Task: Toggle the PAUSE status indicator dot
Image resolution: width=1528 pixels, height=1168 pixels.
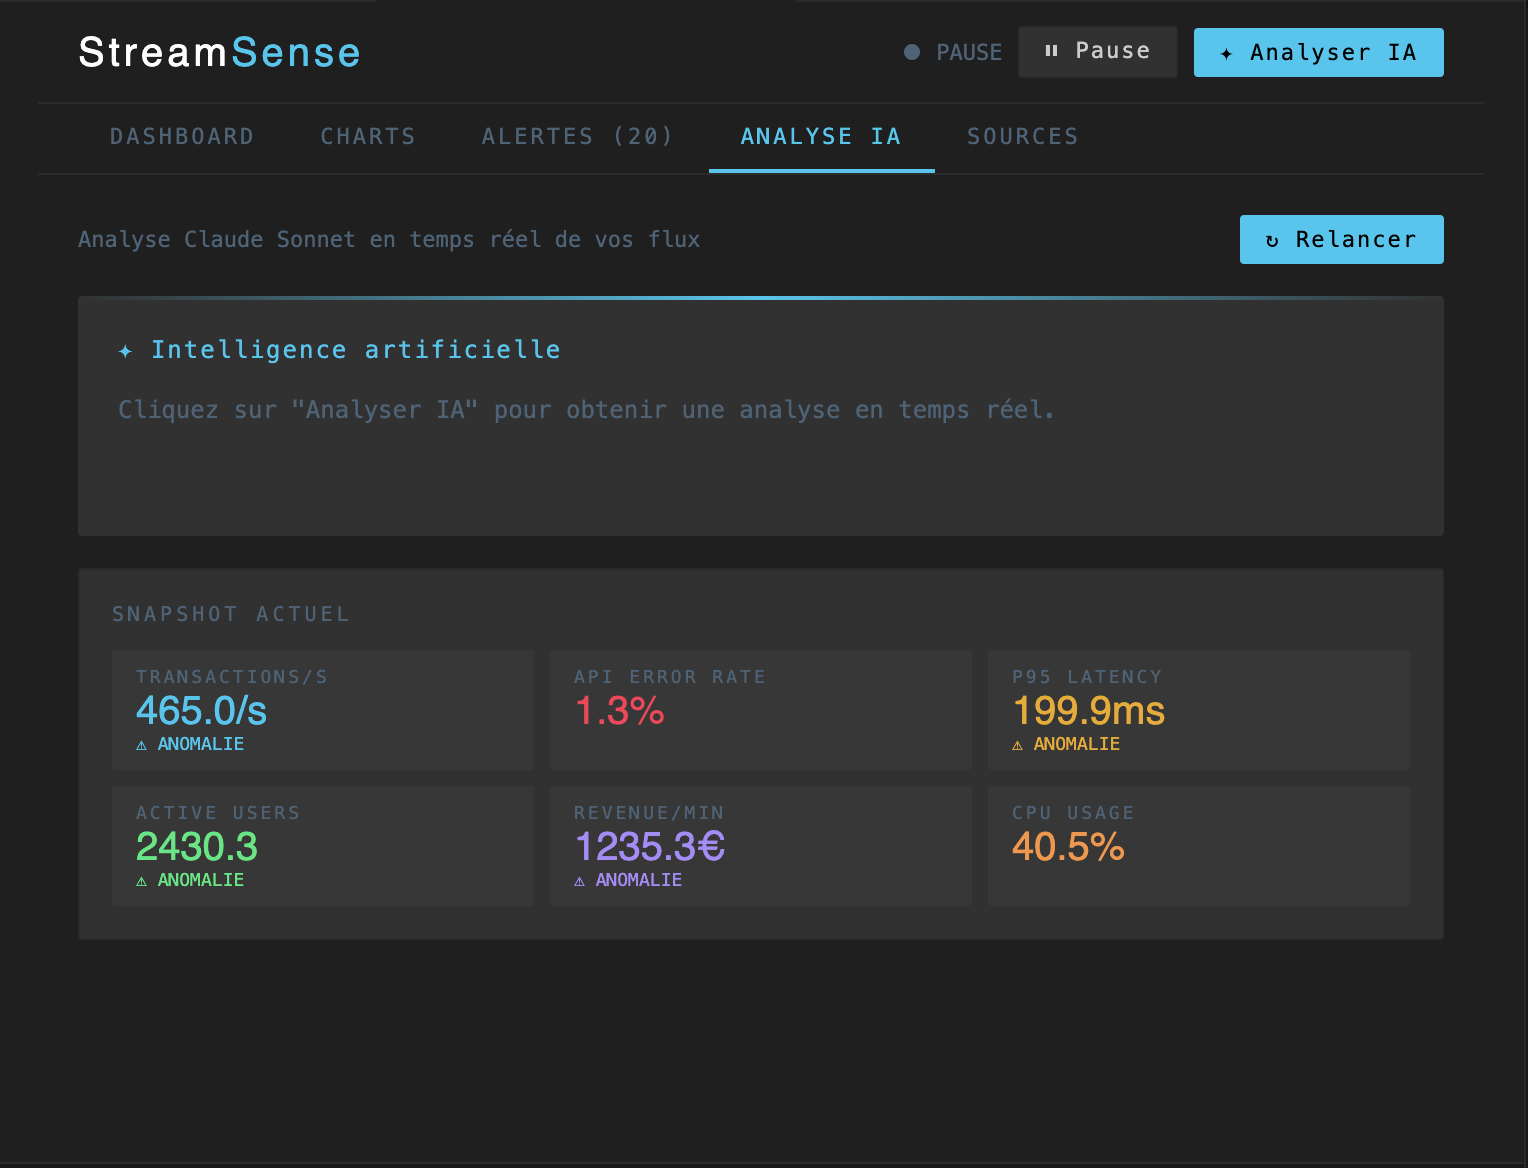Action: pyautogui.click(x=911, y=52)
